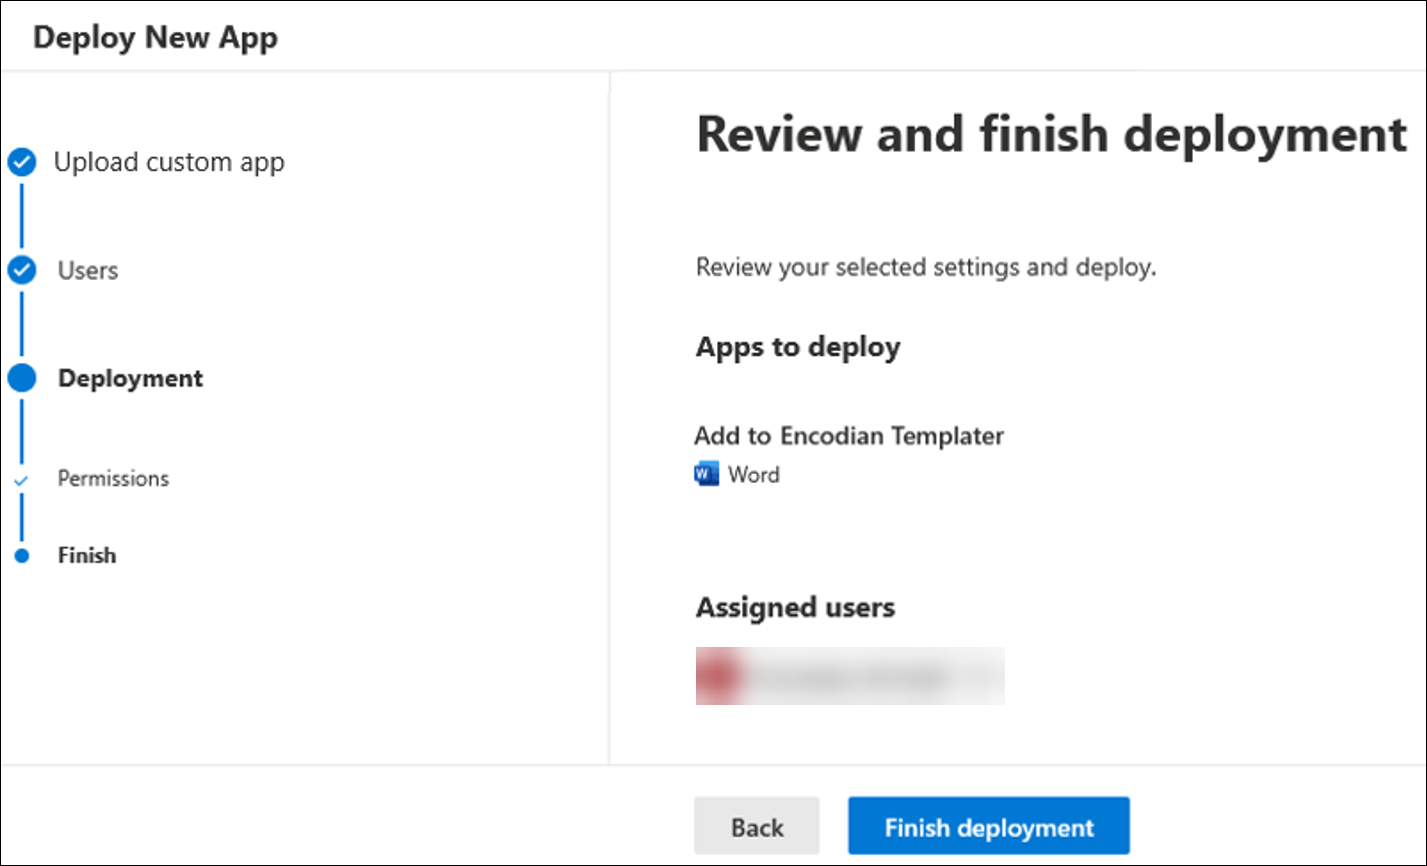The width and height of the screenshot is (1427, 866).
Task: Click the Review and finish deployment heading
Action: tap(1052, 134)
